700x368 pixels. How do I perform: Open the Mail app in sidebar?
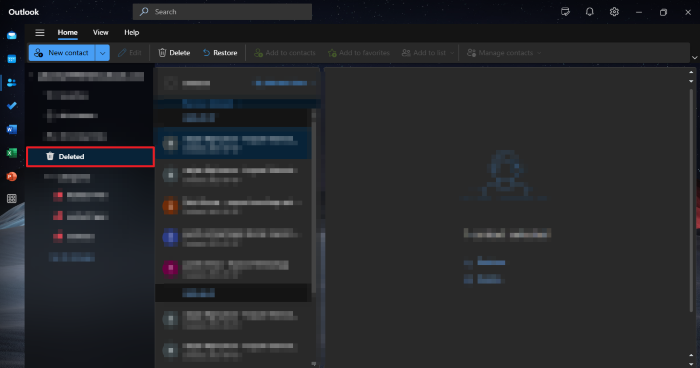point(12,35)
